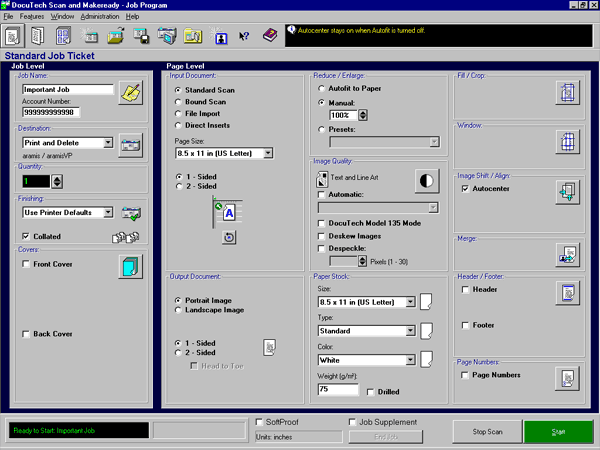Open the Job Name notes icon button
Image resolution: width=600 pixels, height=450 pixels.
pos(131,92)
